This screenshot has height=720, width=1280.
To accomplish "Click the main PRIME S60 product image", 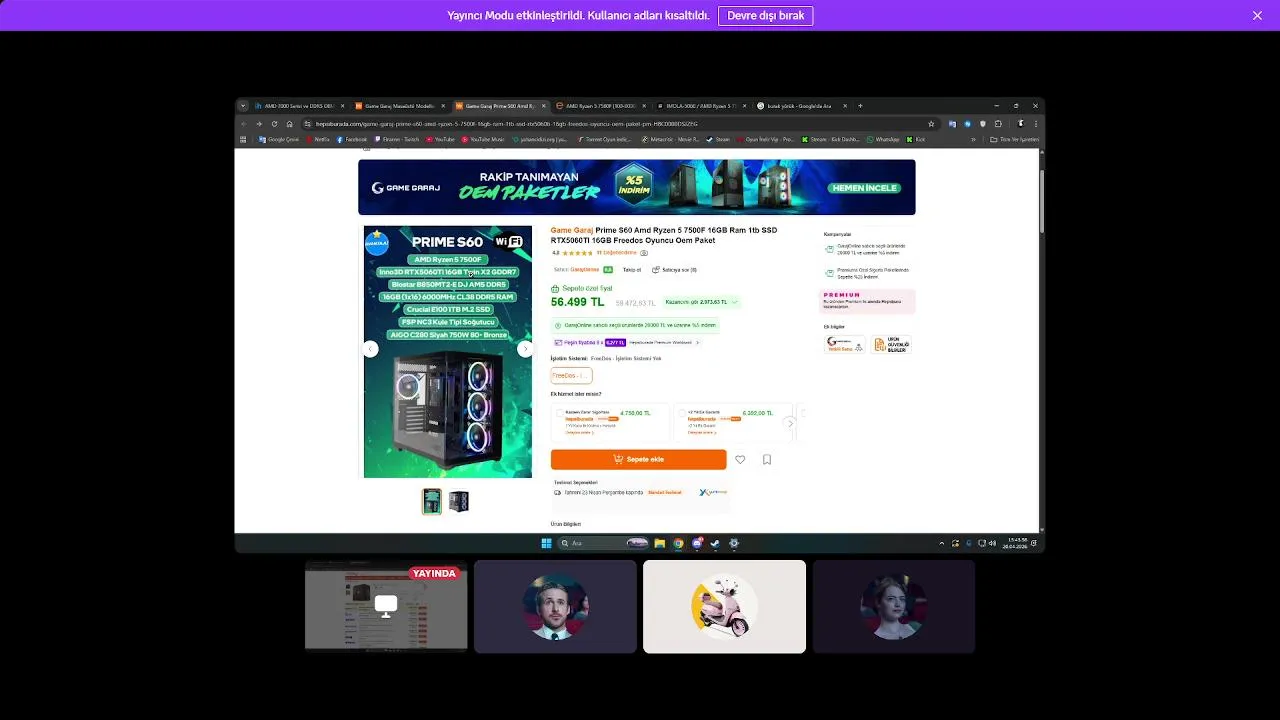I will point(448,352).
